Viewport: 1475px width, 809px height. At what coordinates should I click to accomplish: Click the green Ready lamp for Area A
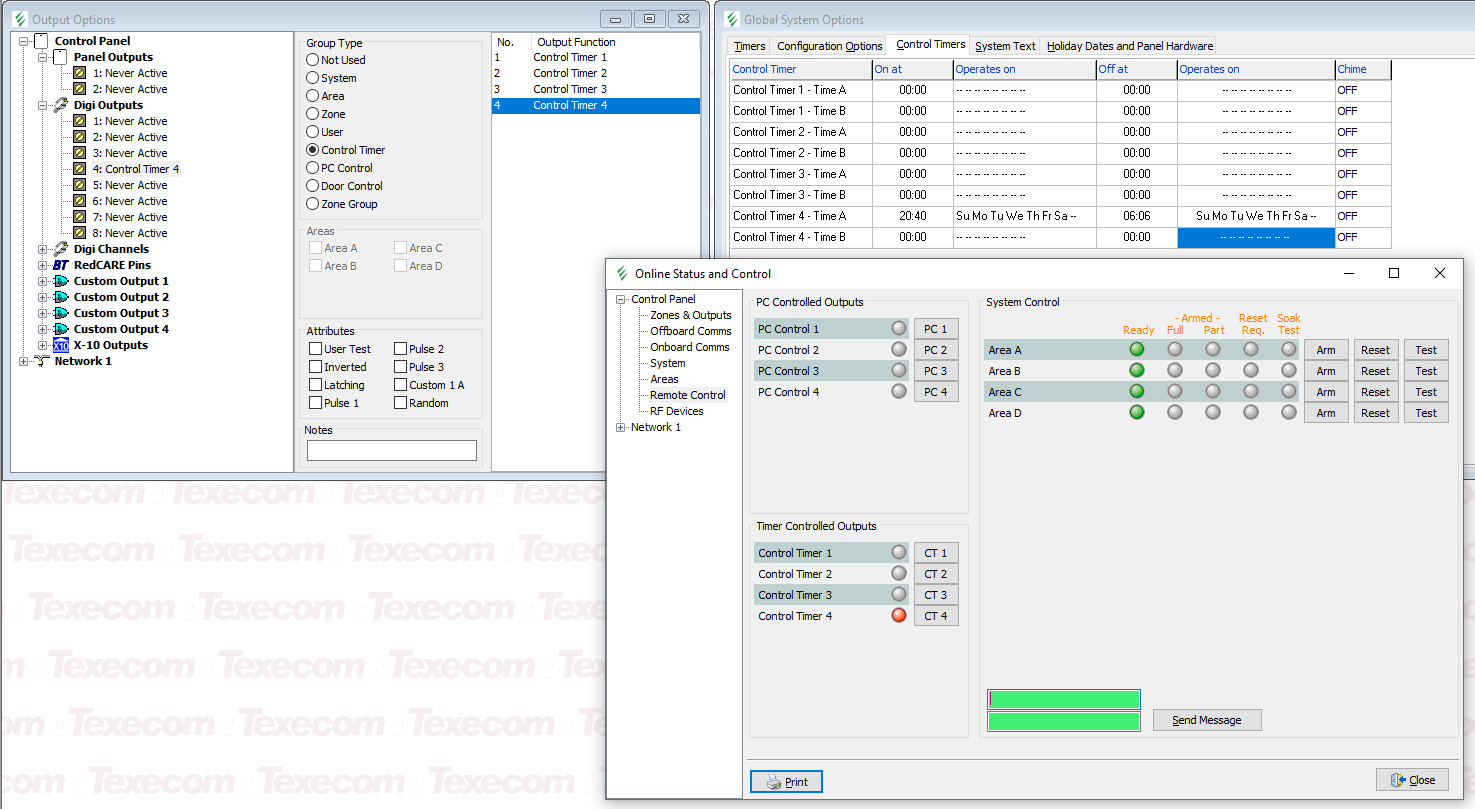click(1136, 349)
